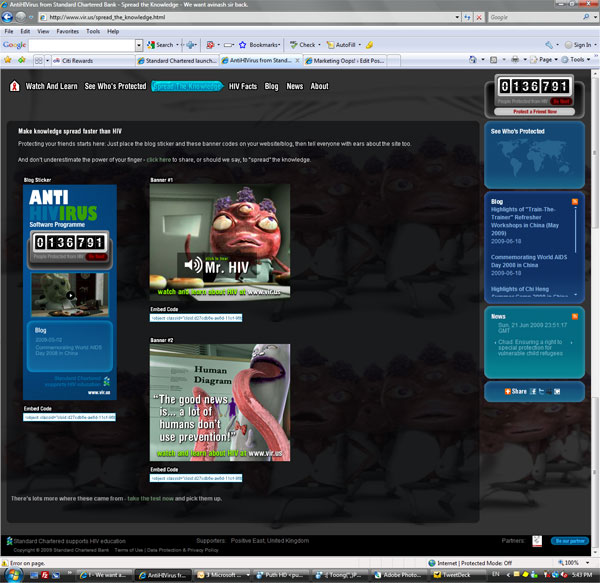Switch to the Standard Chartered launch tab
Viewport: 600px width, 583px height.
[x=177, y=60]
